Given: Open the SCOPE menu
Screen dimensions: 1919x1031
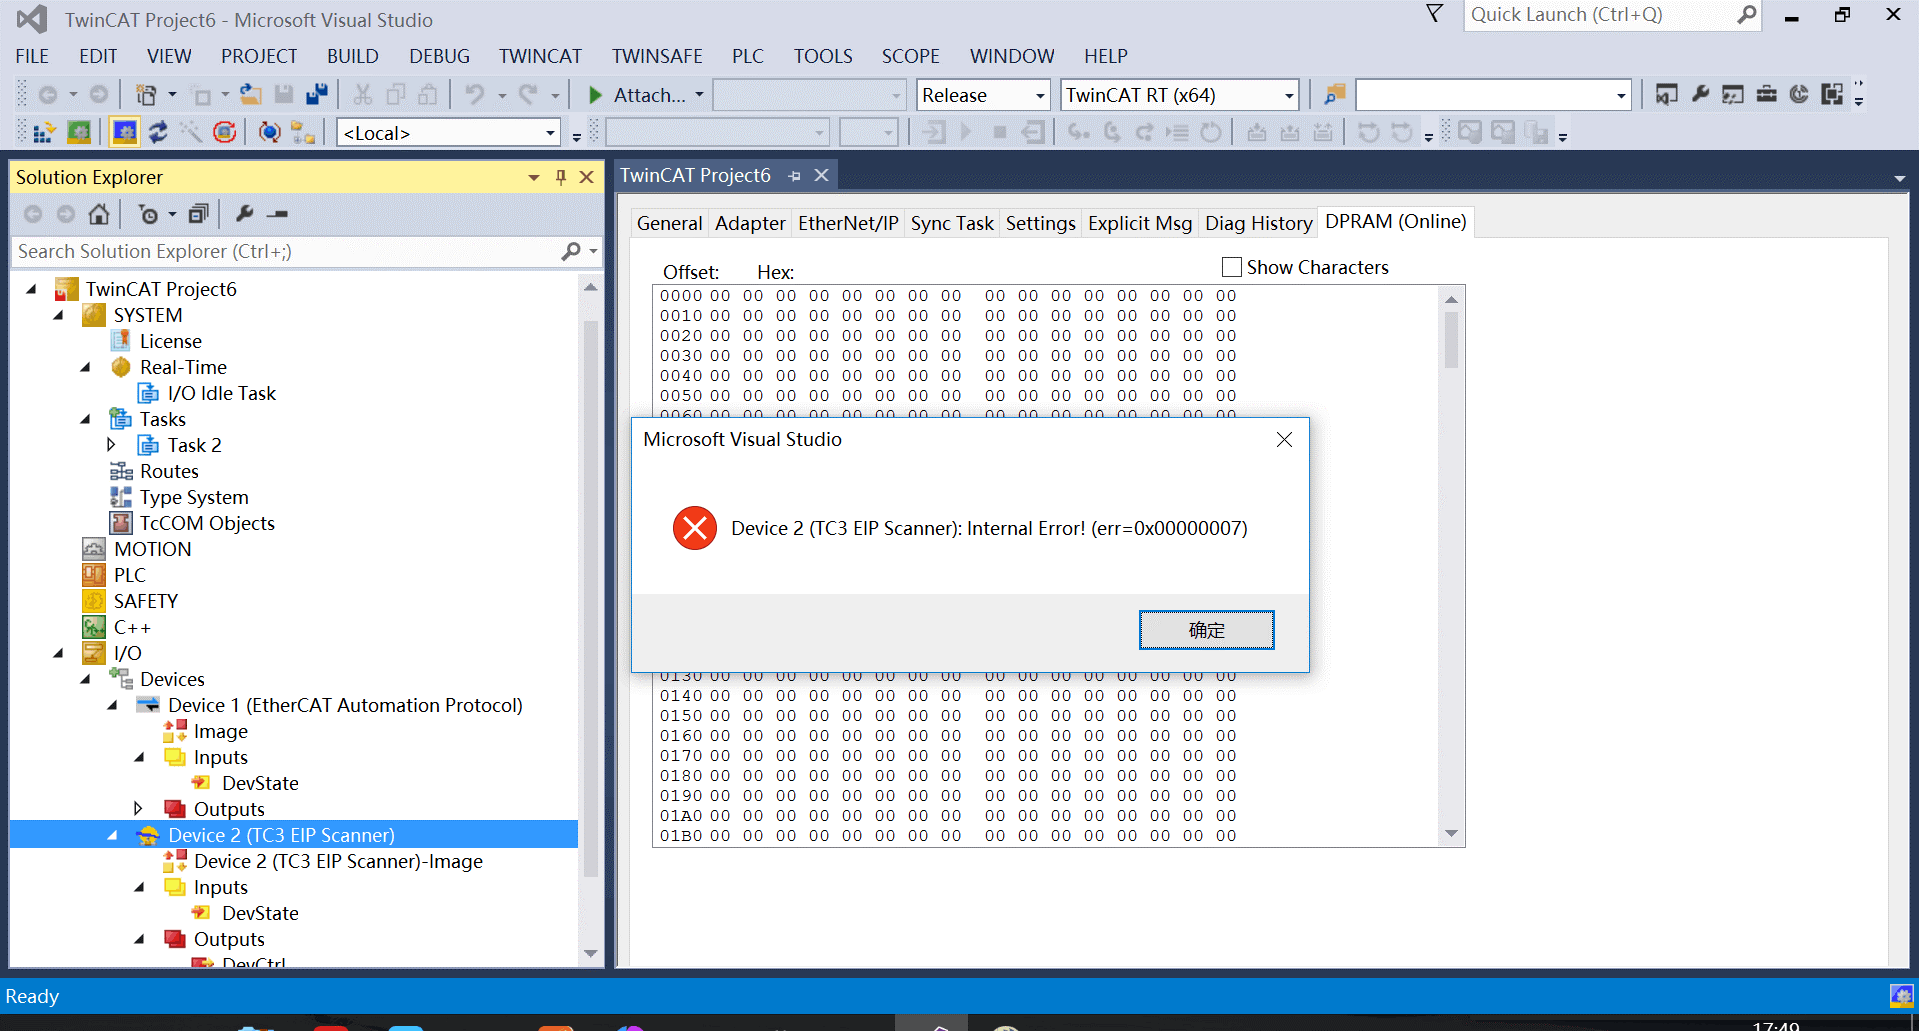Looking at the screenshot, I should (910, 56).
